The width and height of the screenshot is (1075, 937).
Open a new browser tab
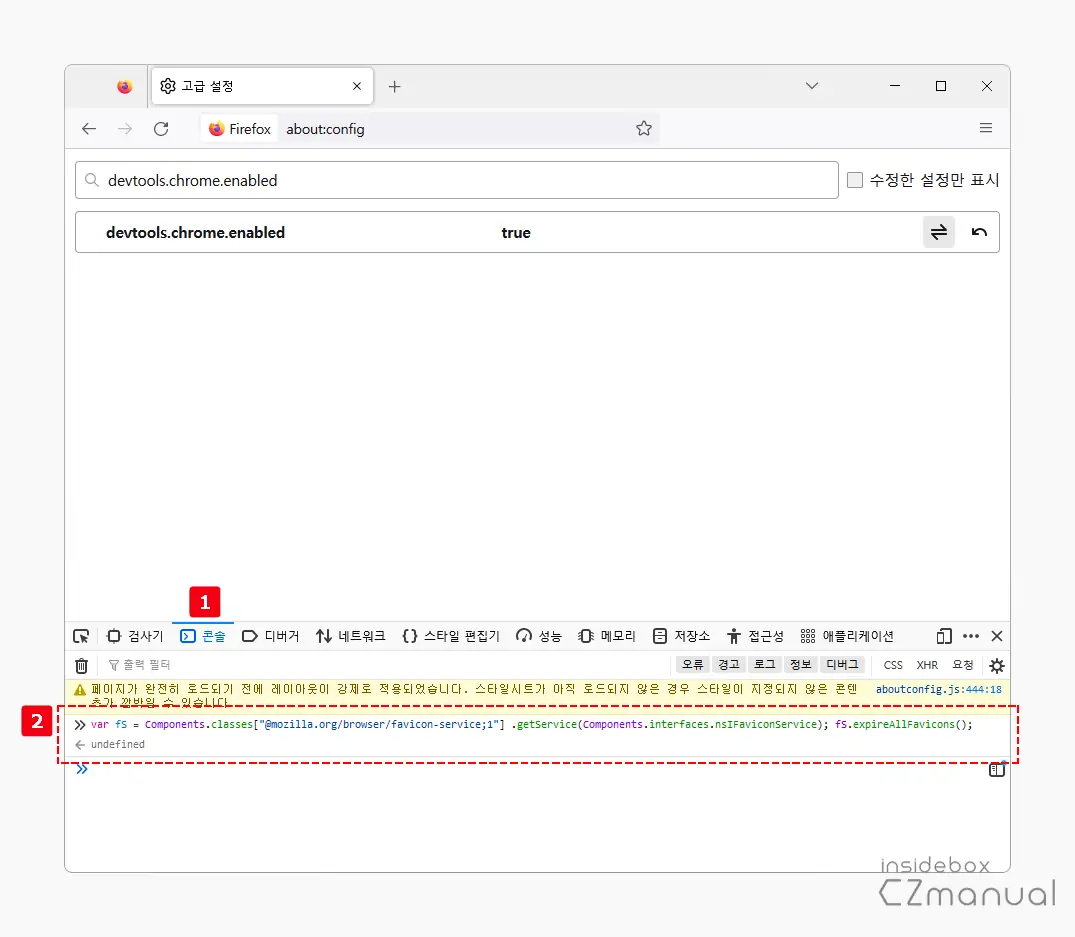tap(394, 87)
